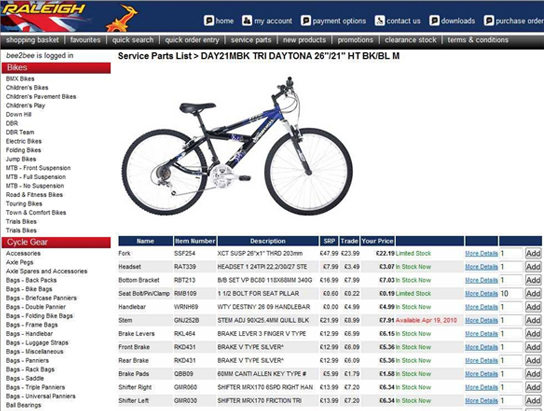Add the Fork SSF254 to basket
The height and width of the screenshot is (411, 544).
point(533,254)
